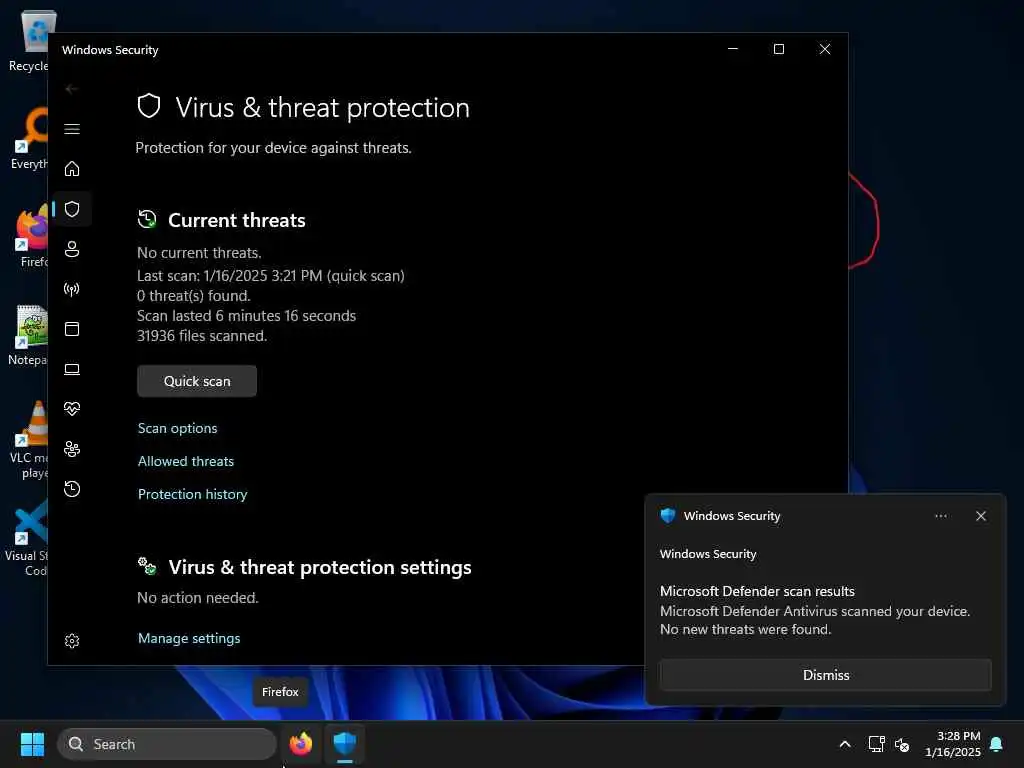Go back using the back arrow
The height and width of the screenshot is (768, 1024).
tap(72, 89)
